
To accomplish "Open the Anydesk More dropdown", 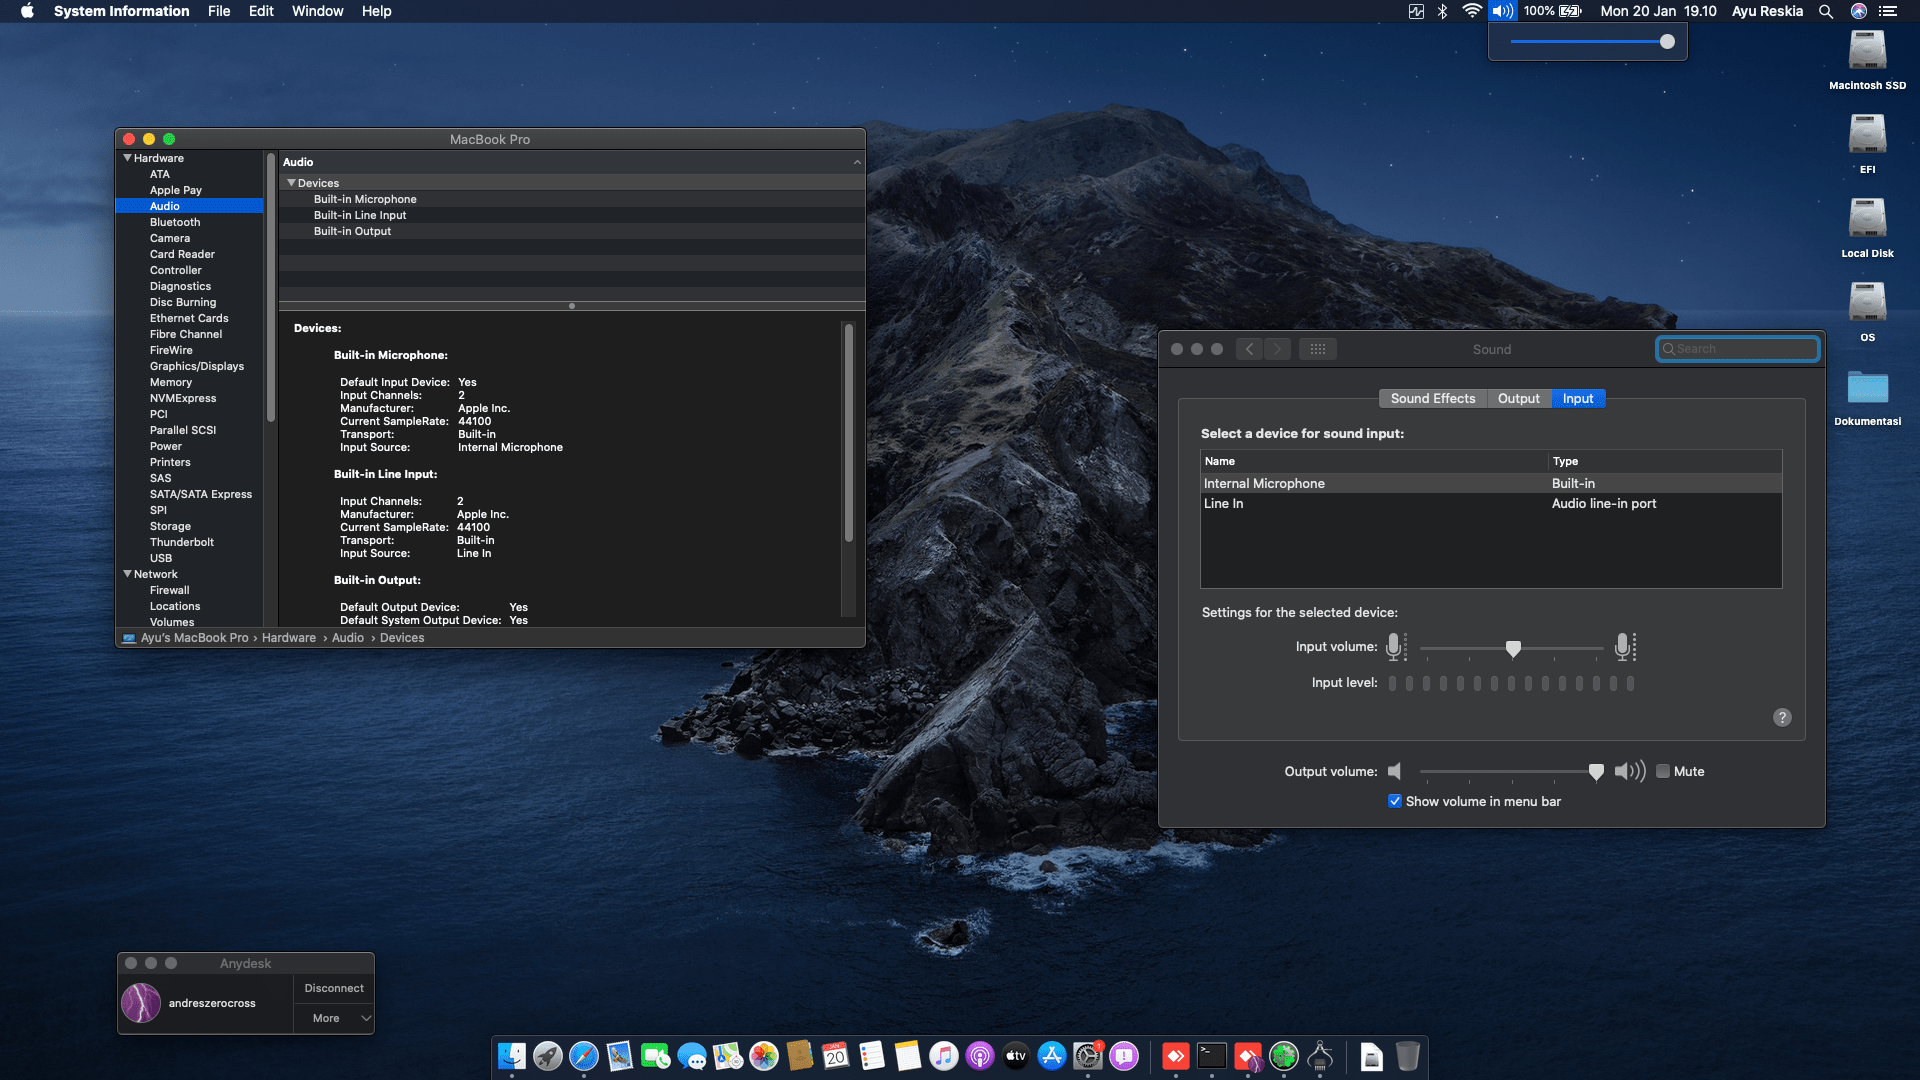I will 334,1018.
